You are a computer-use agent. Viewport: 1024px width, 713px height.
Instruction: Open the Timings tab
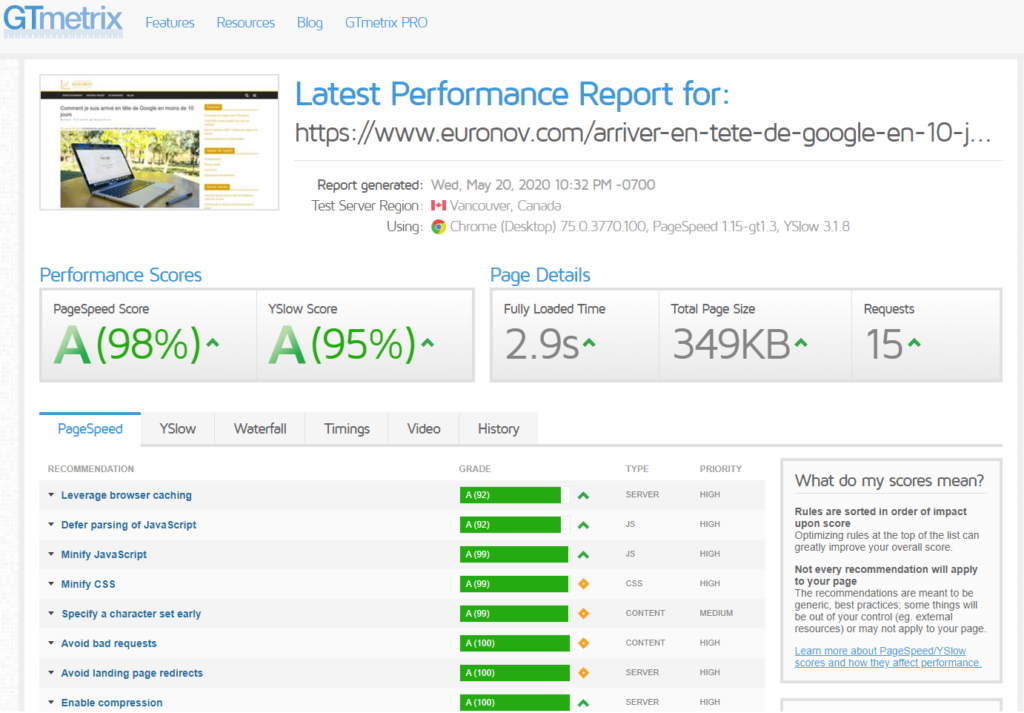(347, 429)
